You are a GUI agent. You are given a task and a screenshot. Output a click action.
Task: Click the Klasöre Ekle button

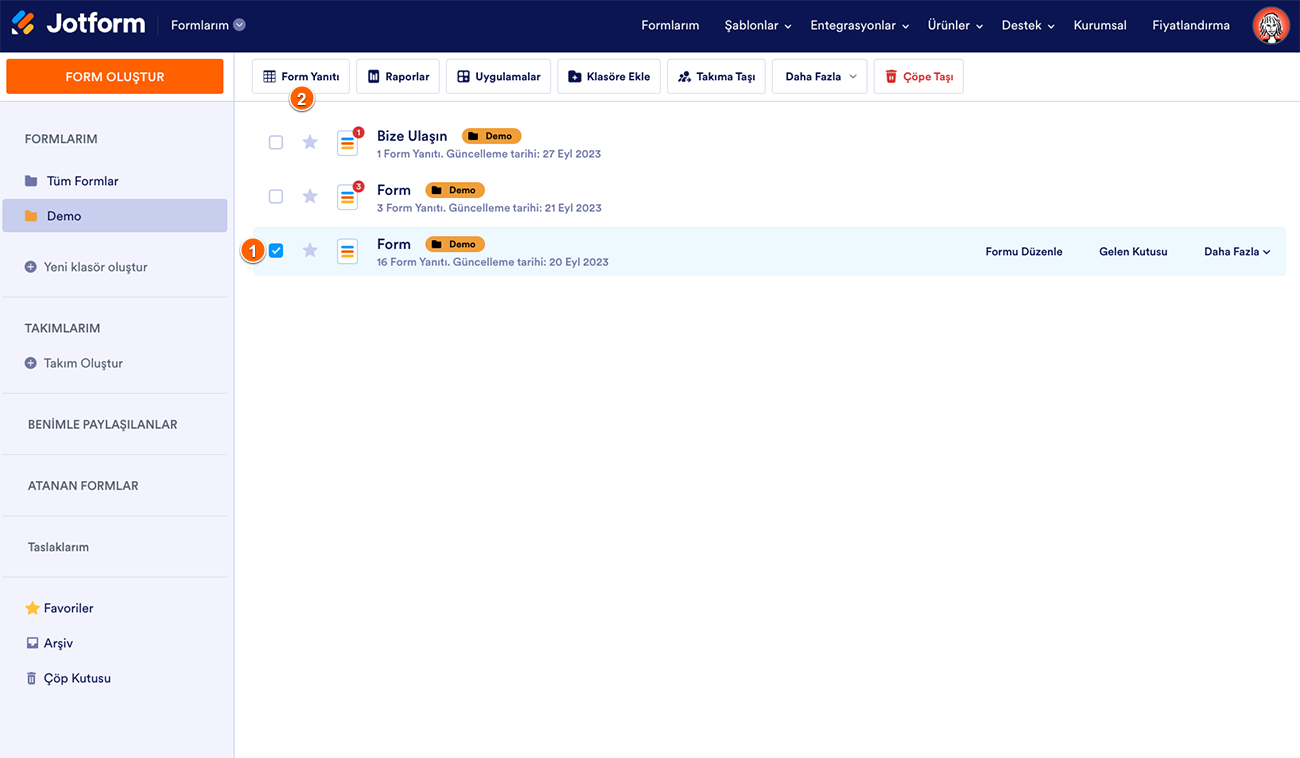609,77
